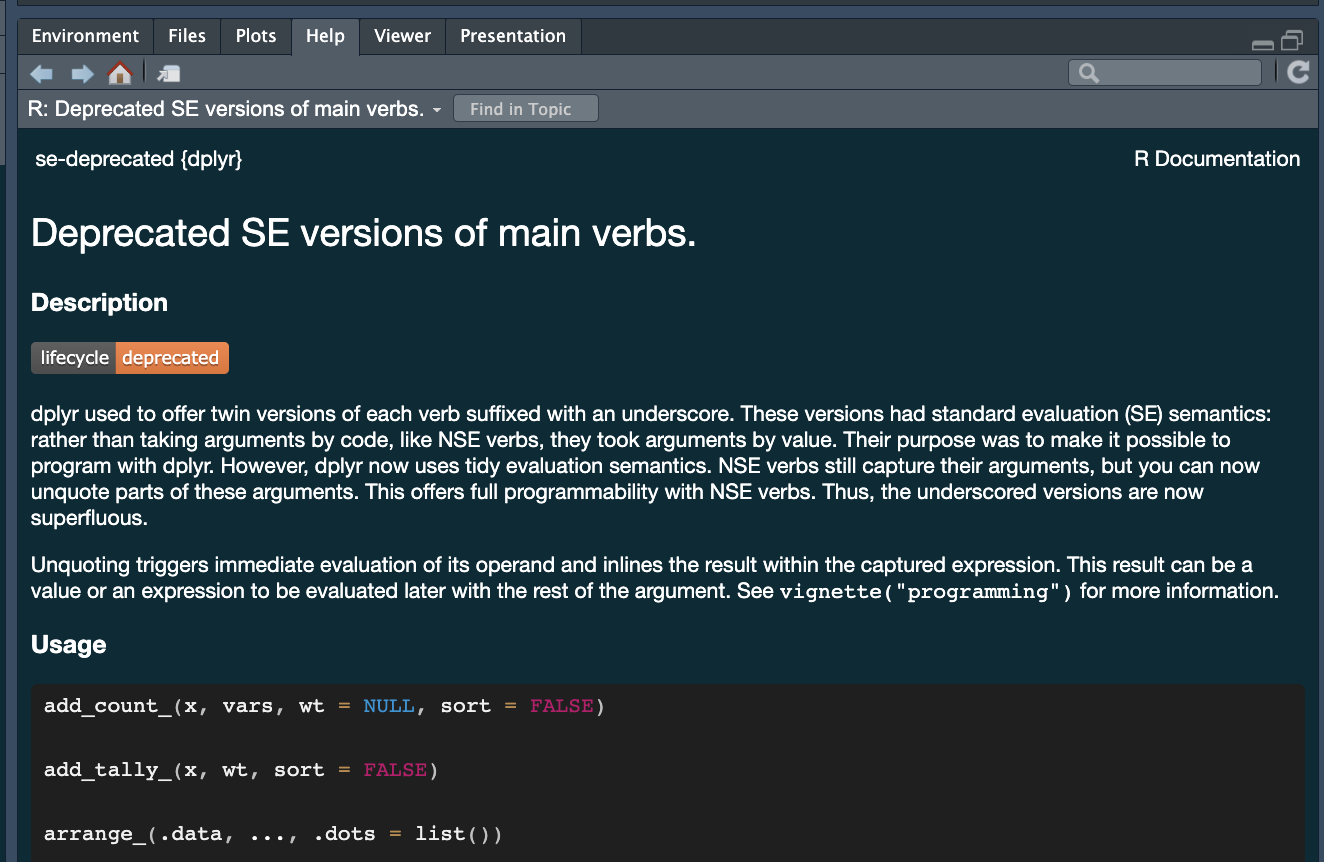Click the search magnifier icon
The width and height of the screenshot is (1324, 862).
pyautogui.click(x=1089, y=73)
